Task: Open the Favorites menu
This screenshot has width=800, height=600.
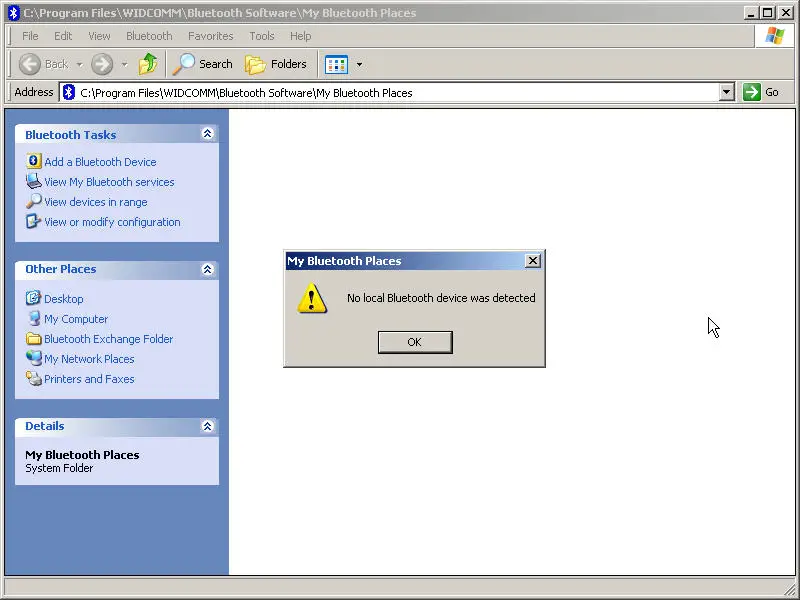Action: point(210,36)
